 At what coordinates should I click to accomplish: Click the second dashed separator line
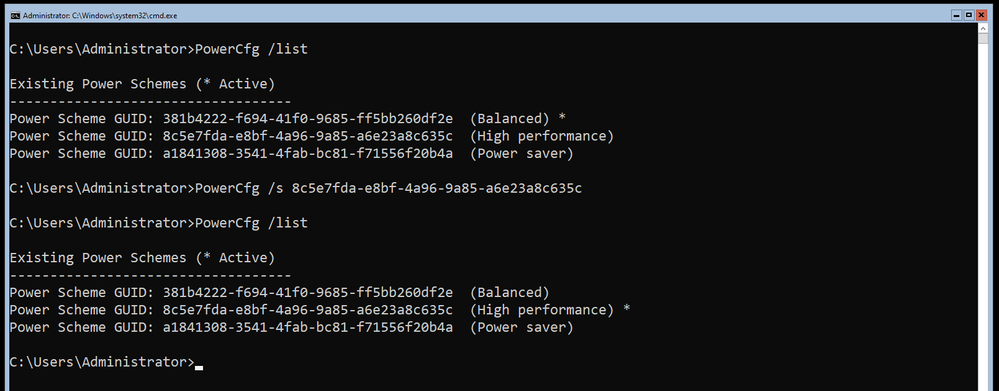click(150, 276)
